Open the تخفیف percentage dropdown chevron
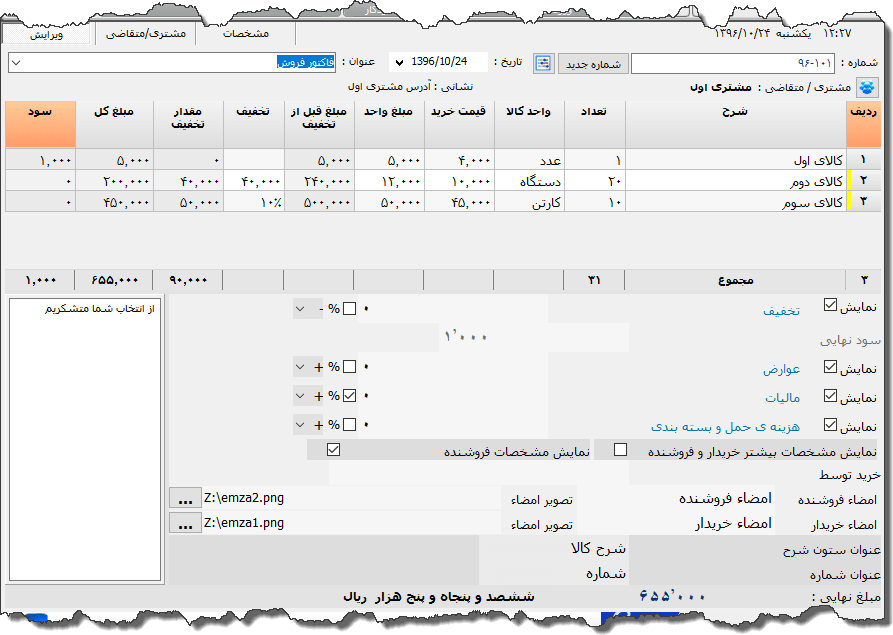The width and height of the screenshot is (893, 635). tap(300, 308)
